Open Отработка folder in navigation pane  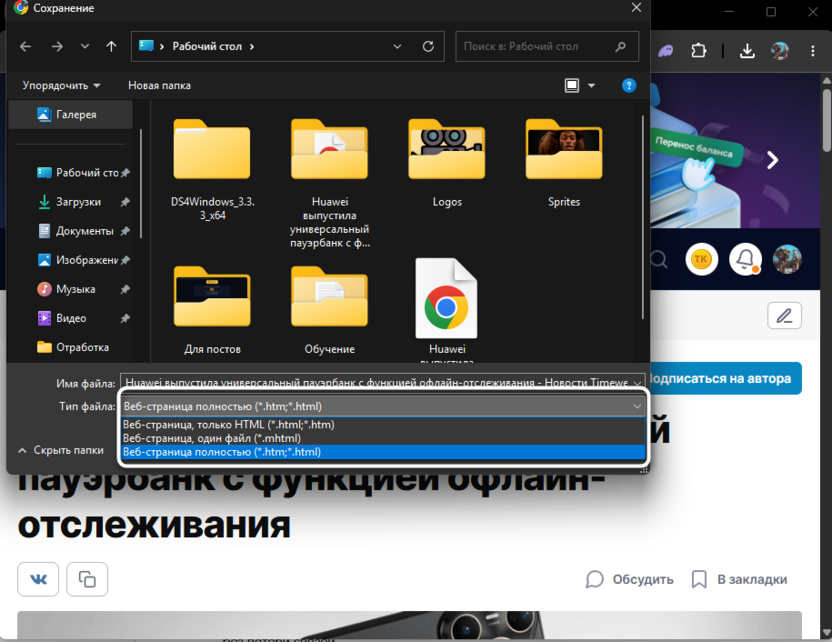[73, 348]
